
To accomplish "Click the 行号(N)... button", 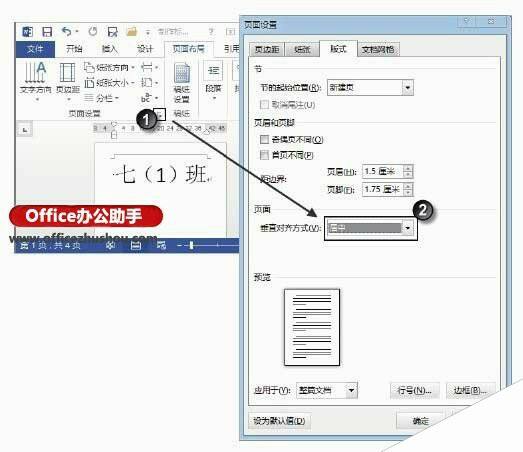I will [415, 390].
